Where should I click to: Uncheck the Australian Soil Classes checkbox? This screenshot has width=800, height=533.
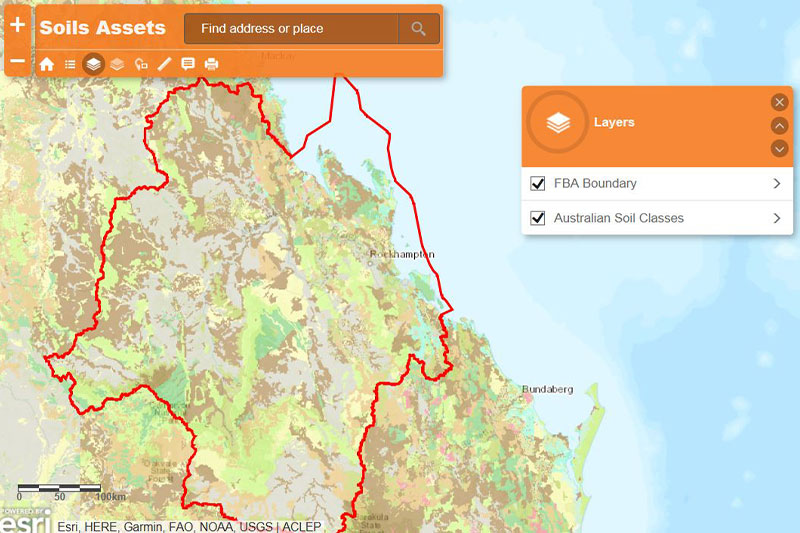pos(538,218)
